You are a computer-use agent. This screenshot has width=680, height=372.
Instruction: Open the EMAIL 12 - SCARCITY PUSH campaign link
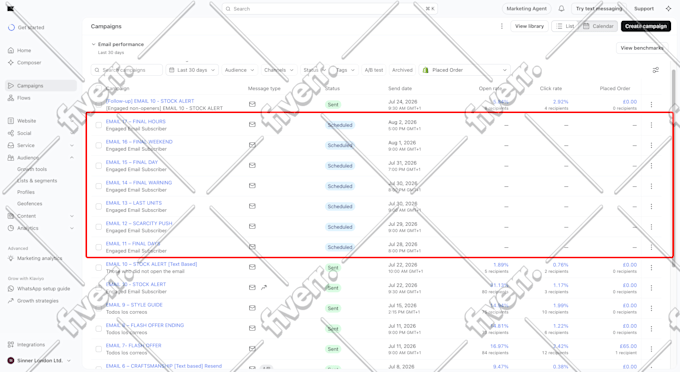click(139, 223)
